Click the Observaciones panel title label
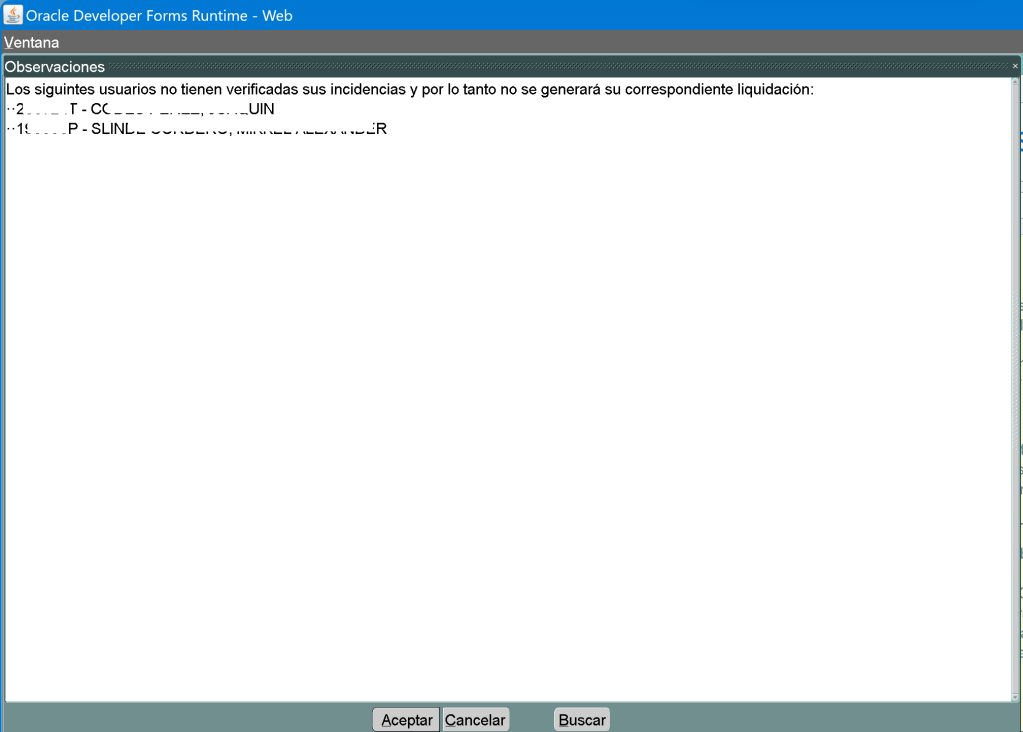Screen dimensions: 1023x732 55,67
